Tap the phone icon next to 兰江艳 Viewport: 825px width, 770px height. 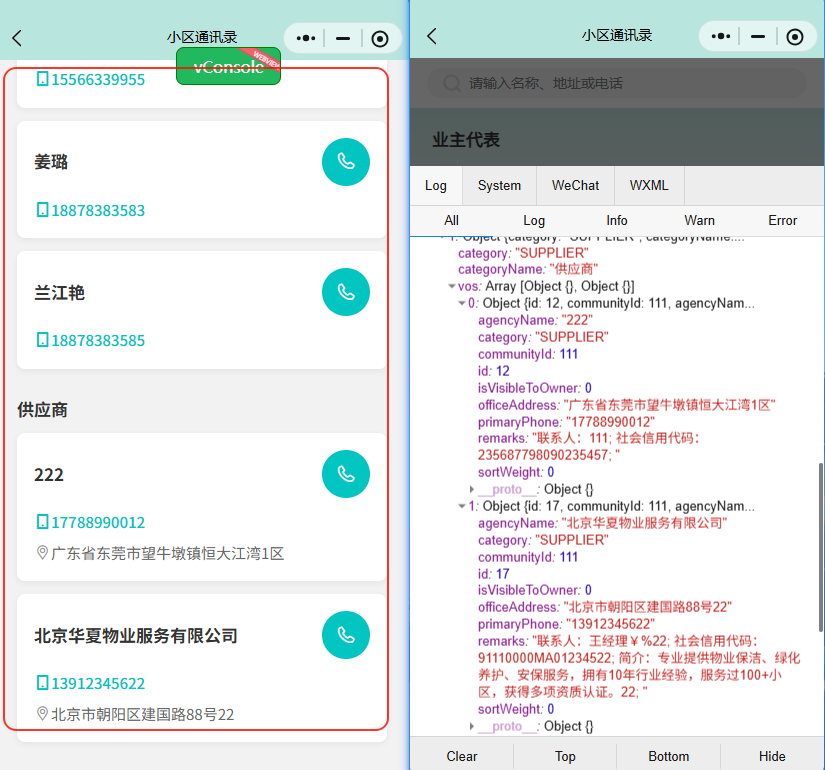click(x=345, y=291)
